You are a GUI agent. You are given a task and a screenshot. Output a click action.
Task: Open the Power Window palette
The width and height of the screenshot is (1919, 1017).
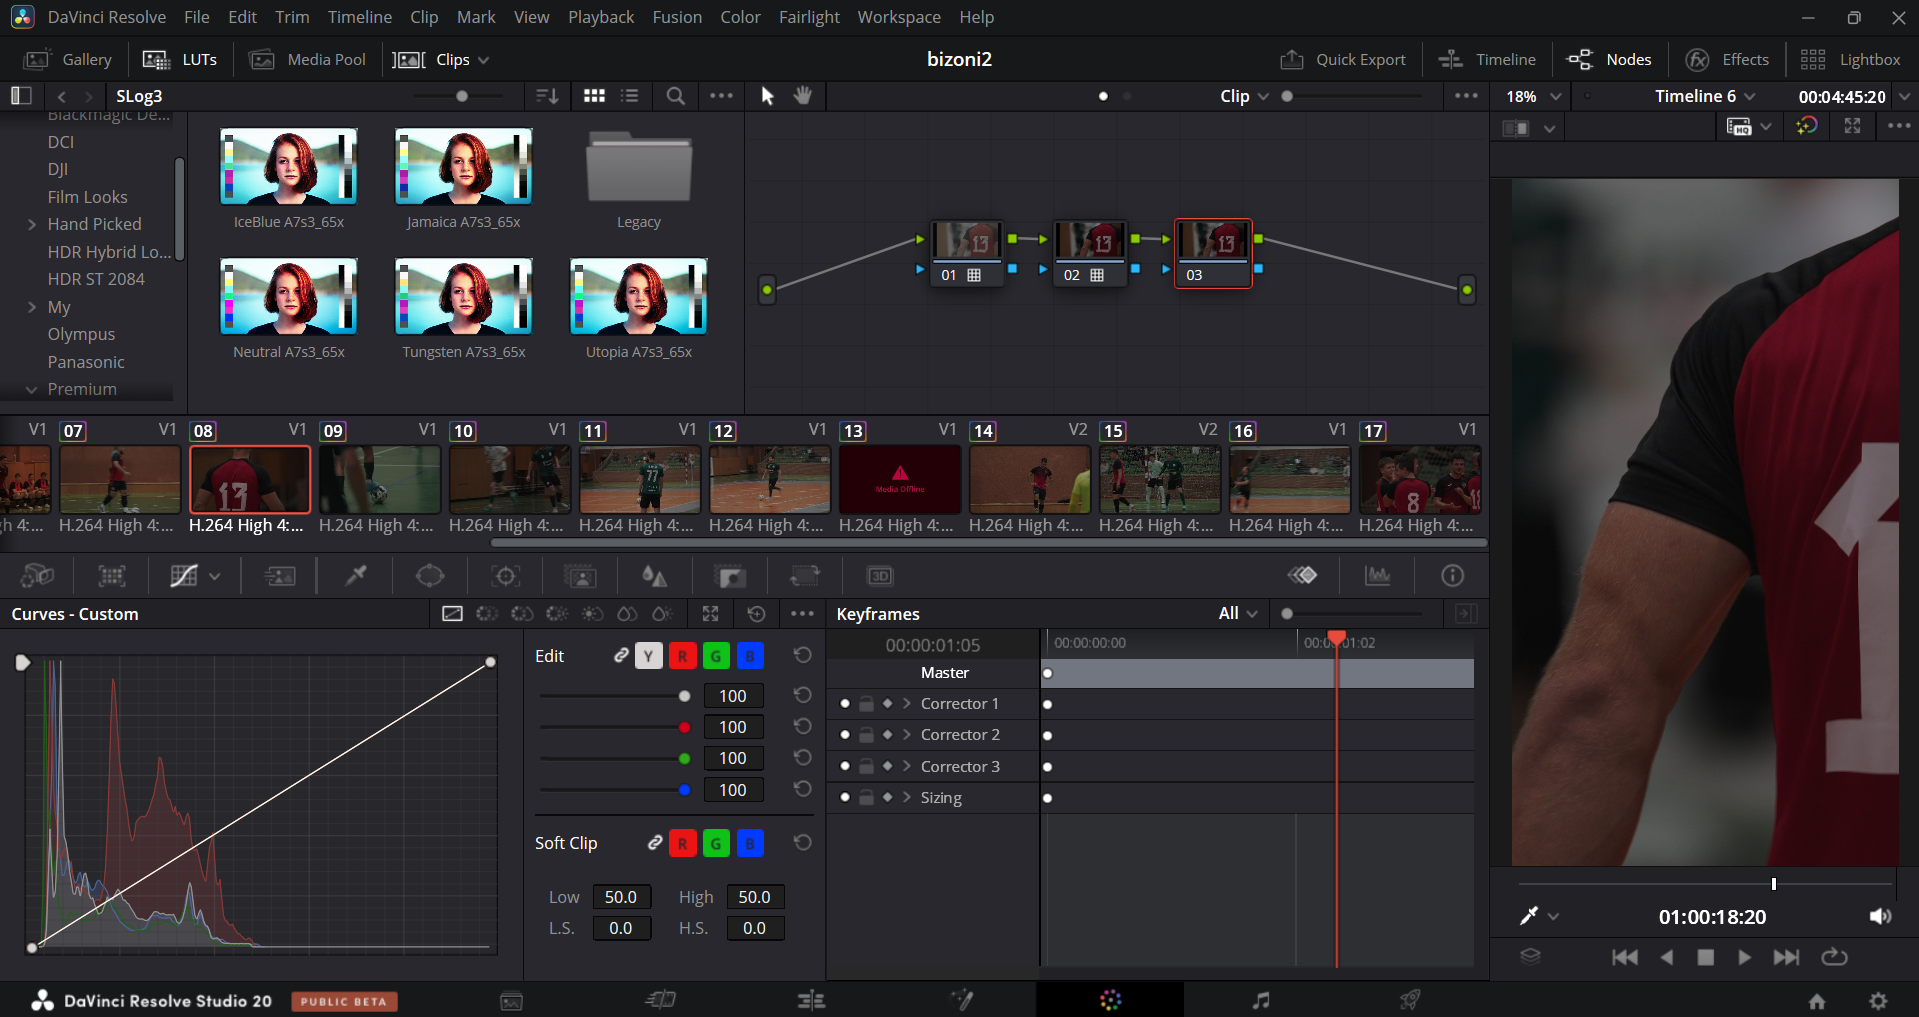click(x=430, y=576)
